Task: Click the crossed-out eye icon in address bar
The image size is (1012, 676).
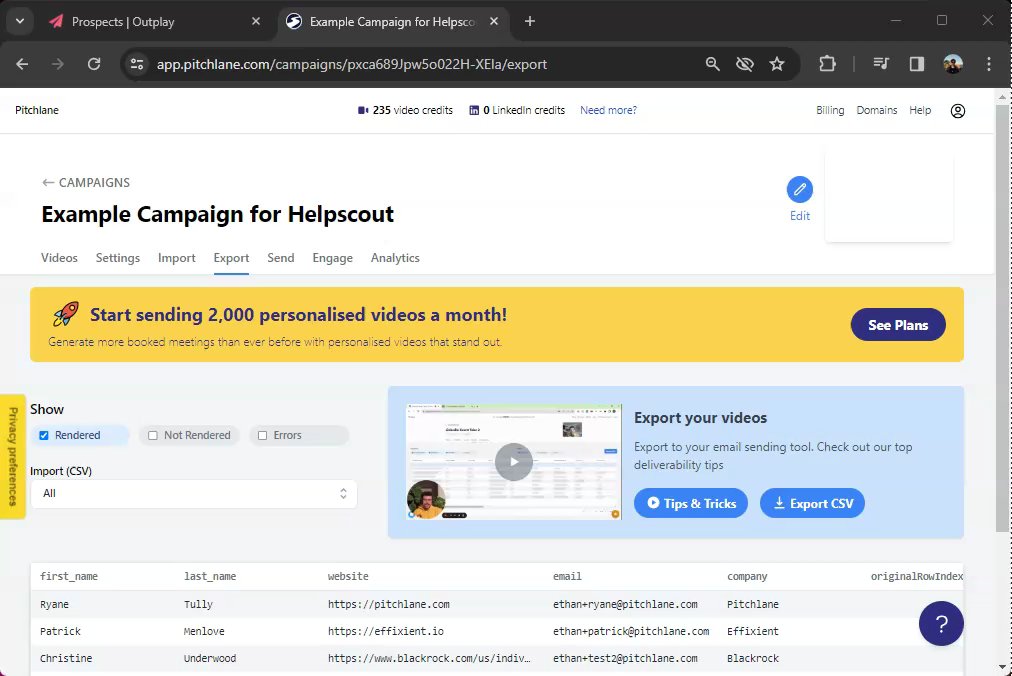Action: (x=745, y=64)
